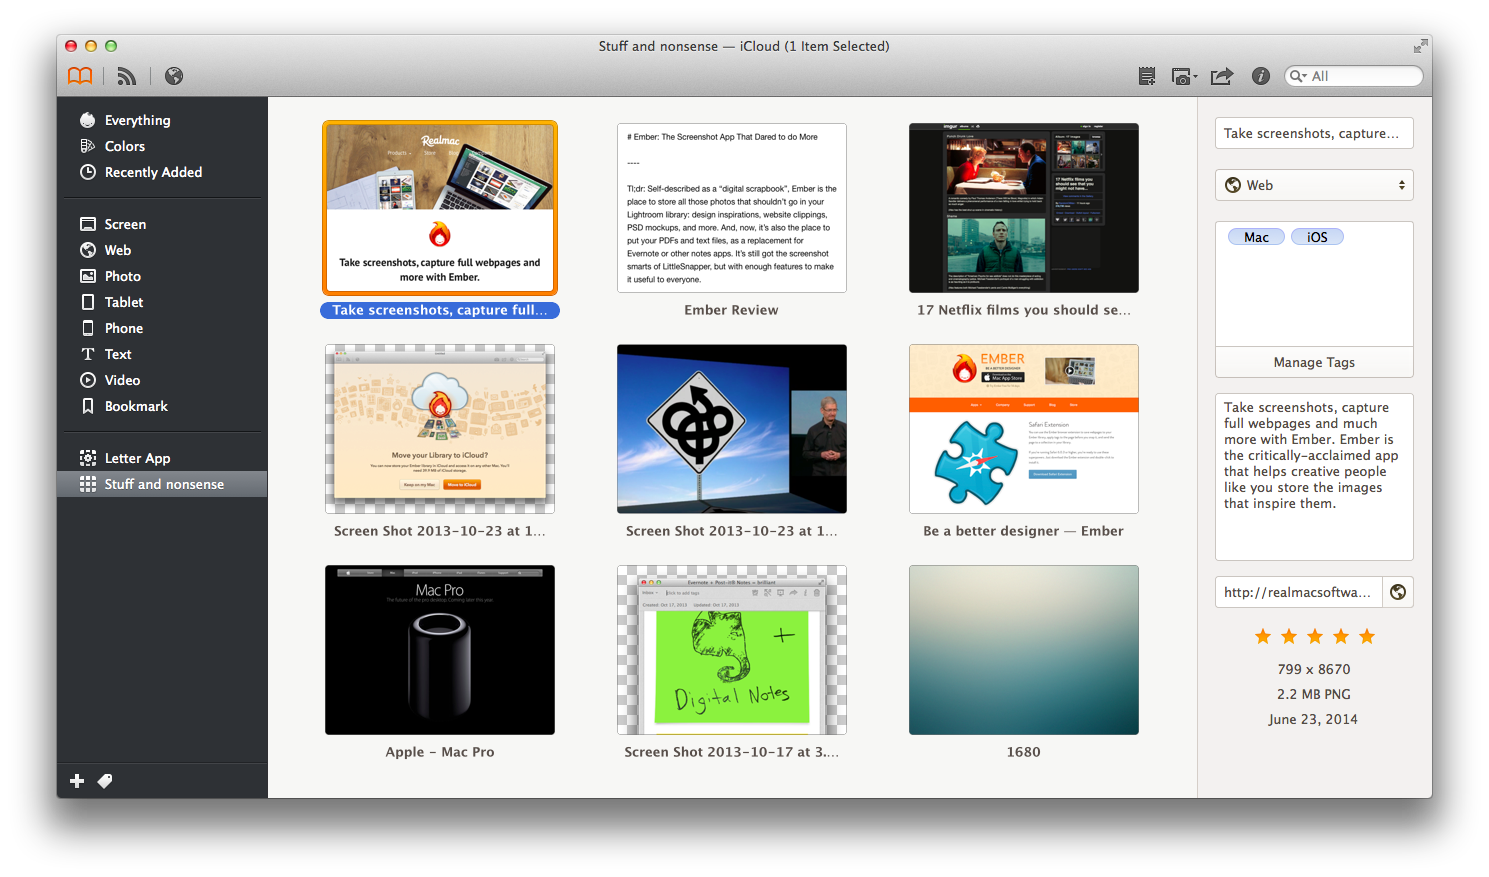The image size is (1489, 877).
Task: Select the Move your Library to iCloud screenshot
Action: pyautogui.click(x=440, y=429)
